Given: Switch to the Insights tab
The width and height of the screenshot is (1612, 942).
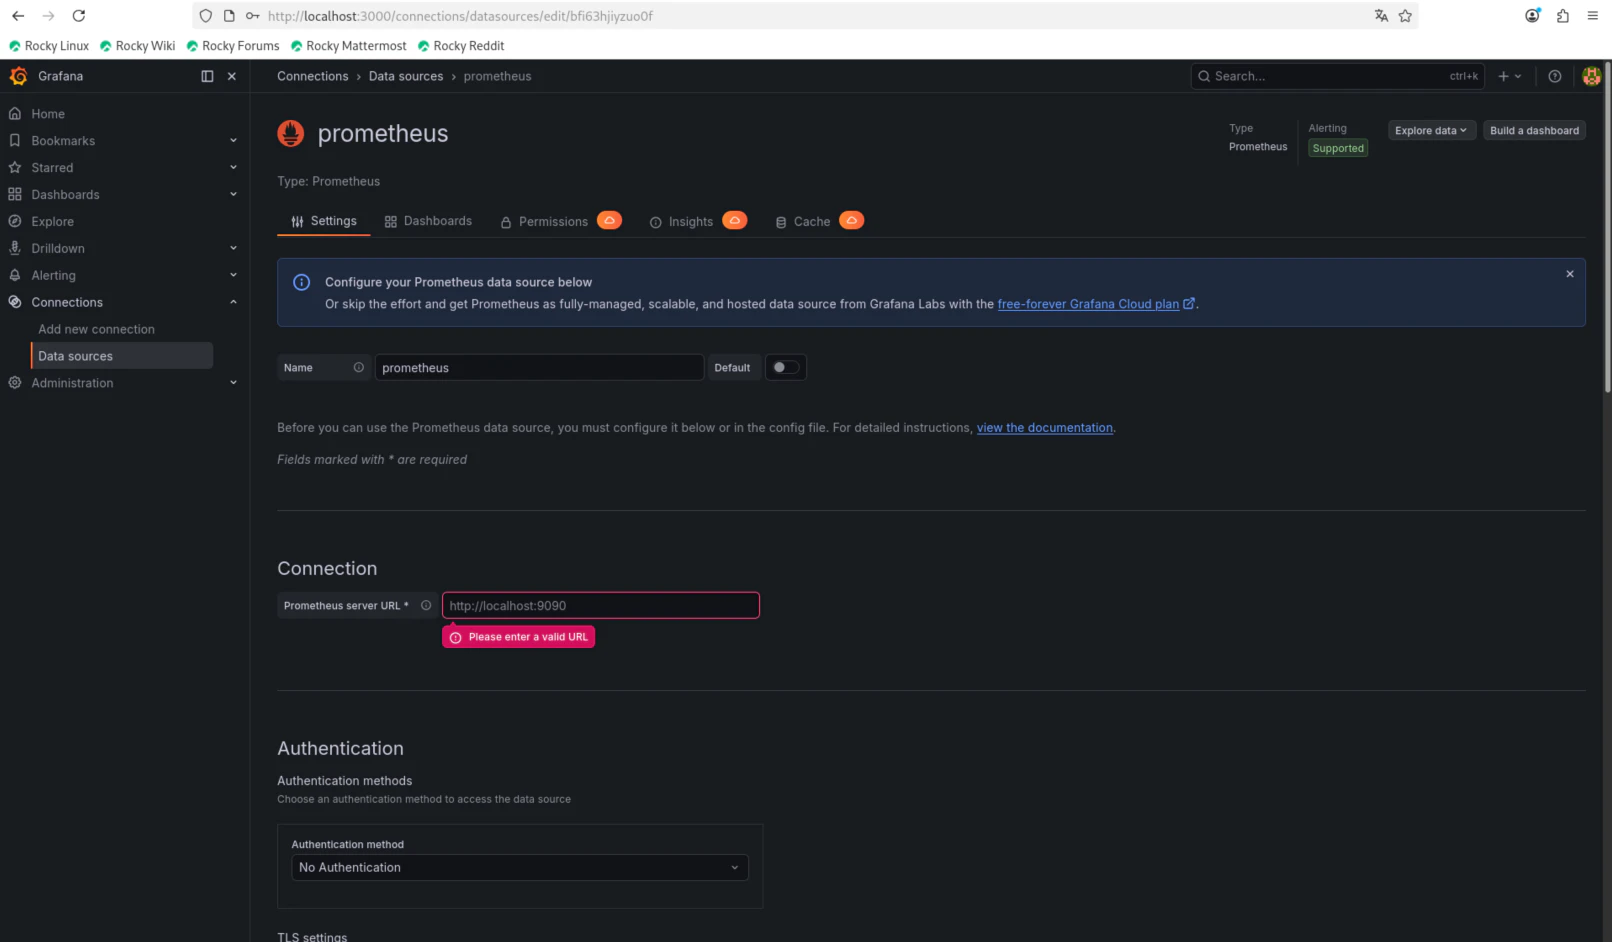Looking at the screenshot, I should [x=681, y=222].
